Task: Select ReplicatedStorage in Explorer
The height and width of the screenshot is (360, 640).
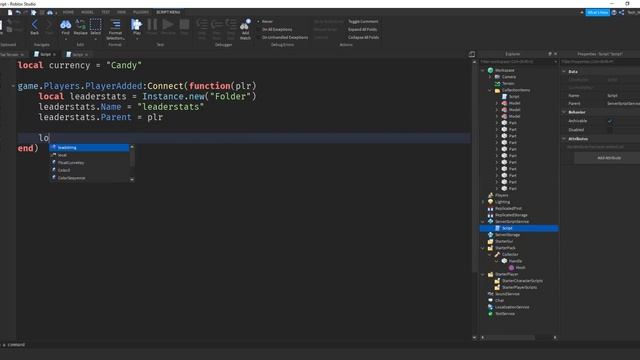Action: click(x=511, y=215)
